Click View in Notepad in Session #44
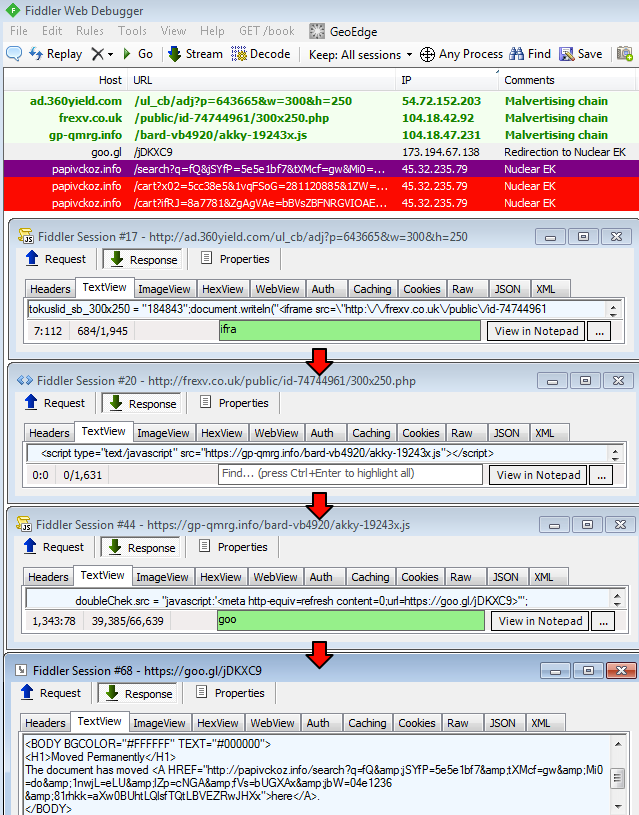 click(x=539, y=621)
